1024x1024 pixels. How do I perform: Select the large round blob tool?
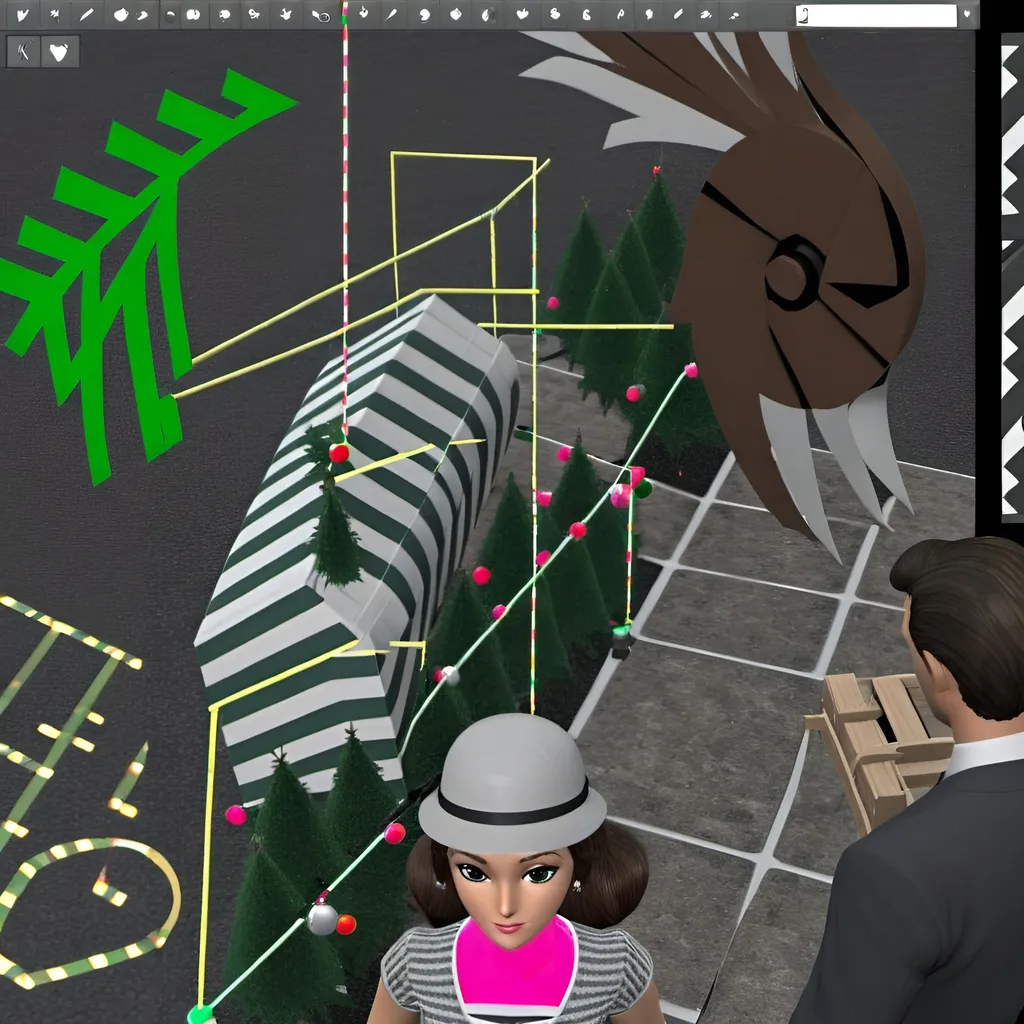point(121,14)
